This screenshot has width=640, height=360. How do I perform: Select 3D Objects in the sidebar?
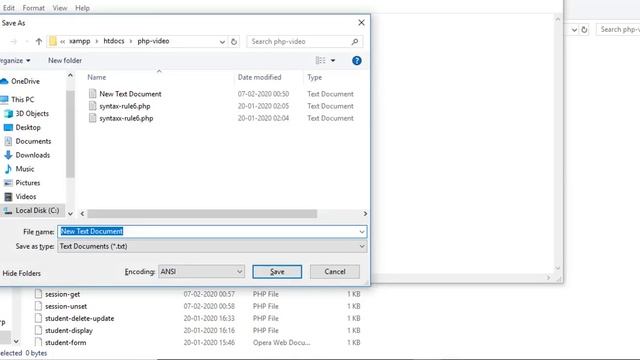(32, 113)
